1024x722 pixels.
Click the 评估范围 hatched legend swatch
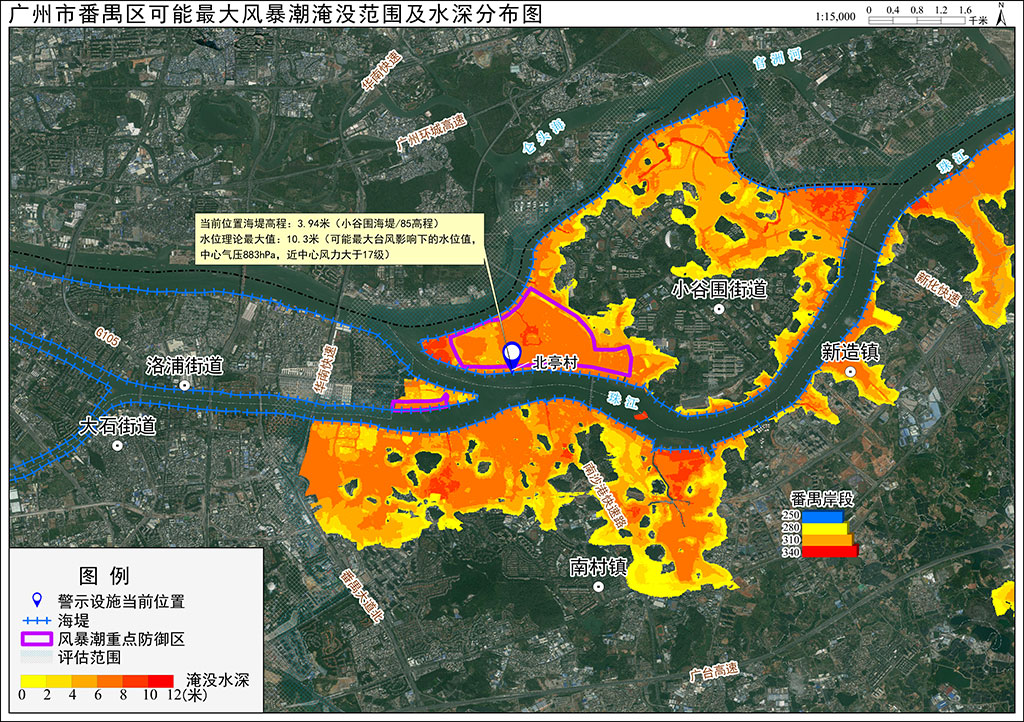pos(37,657)
